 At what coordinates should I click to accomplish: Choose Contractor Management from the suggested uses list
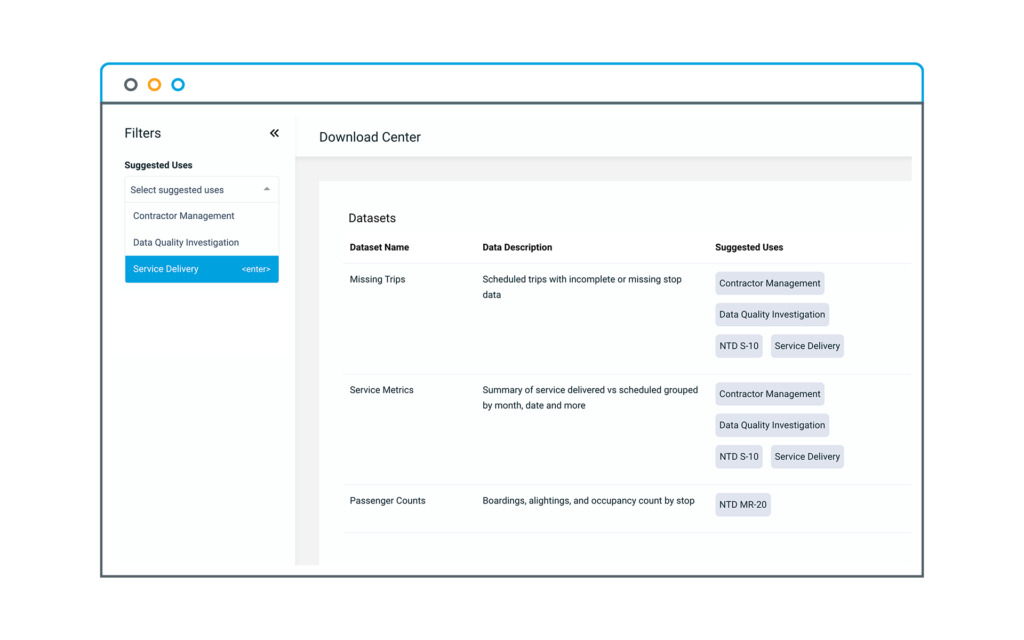[183, 216]
